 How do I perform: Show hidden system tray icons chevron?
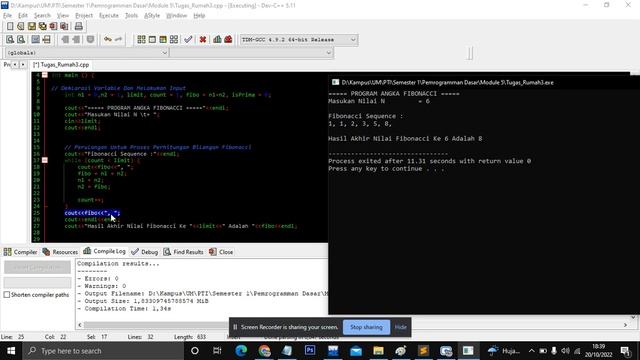531,351
